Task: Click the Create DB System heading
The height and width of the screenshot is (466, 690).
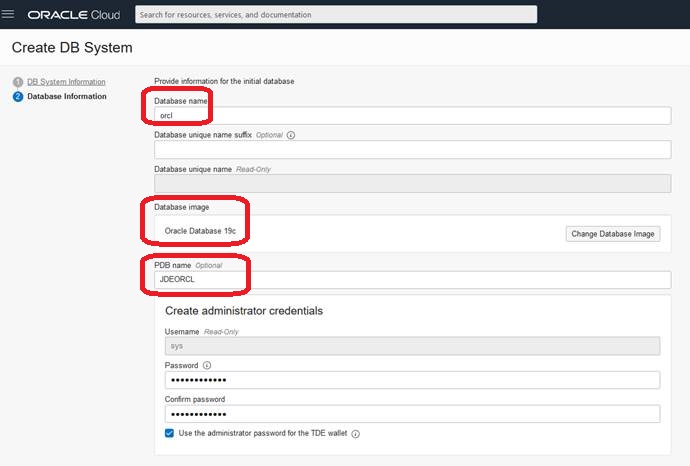Action: (72, 48)
